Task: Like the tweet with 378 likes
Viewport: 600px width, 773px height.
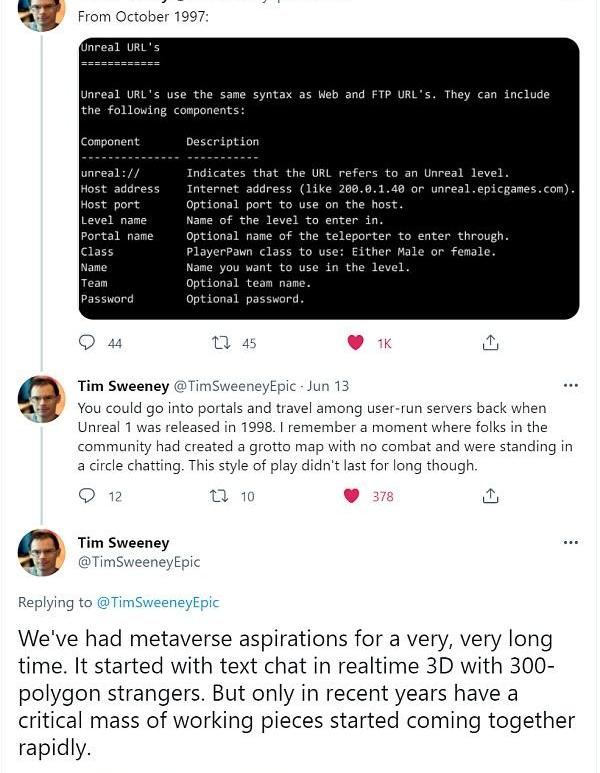Action: (x=351, y=496)
